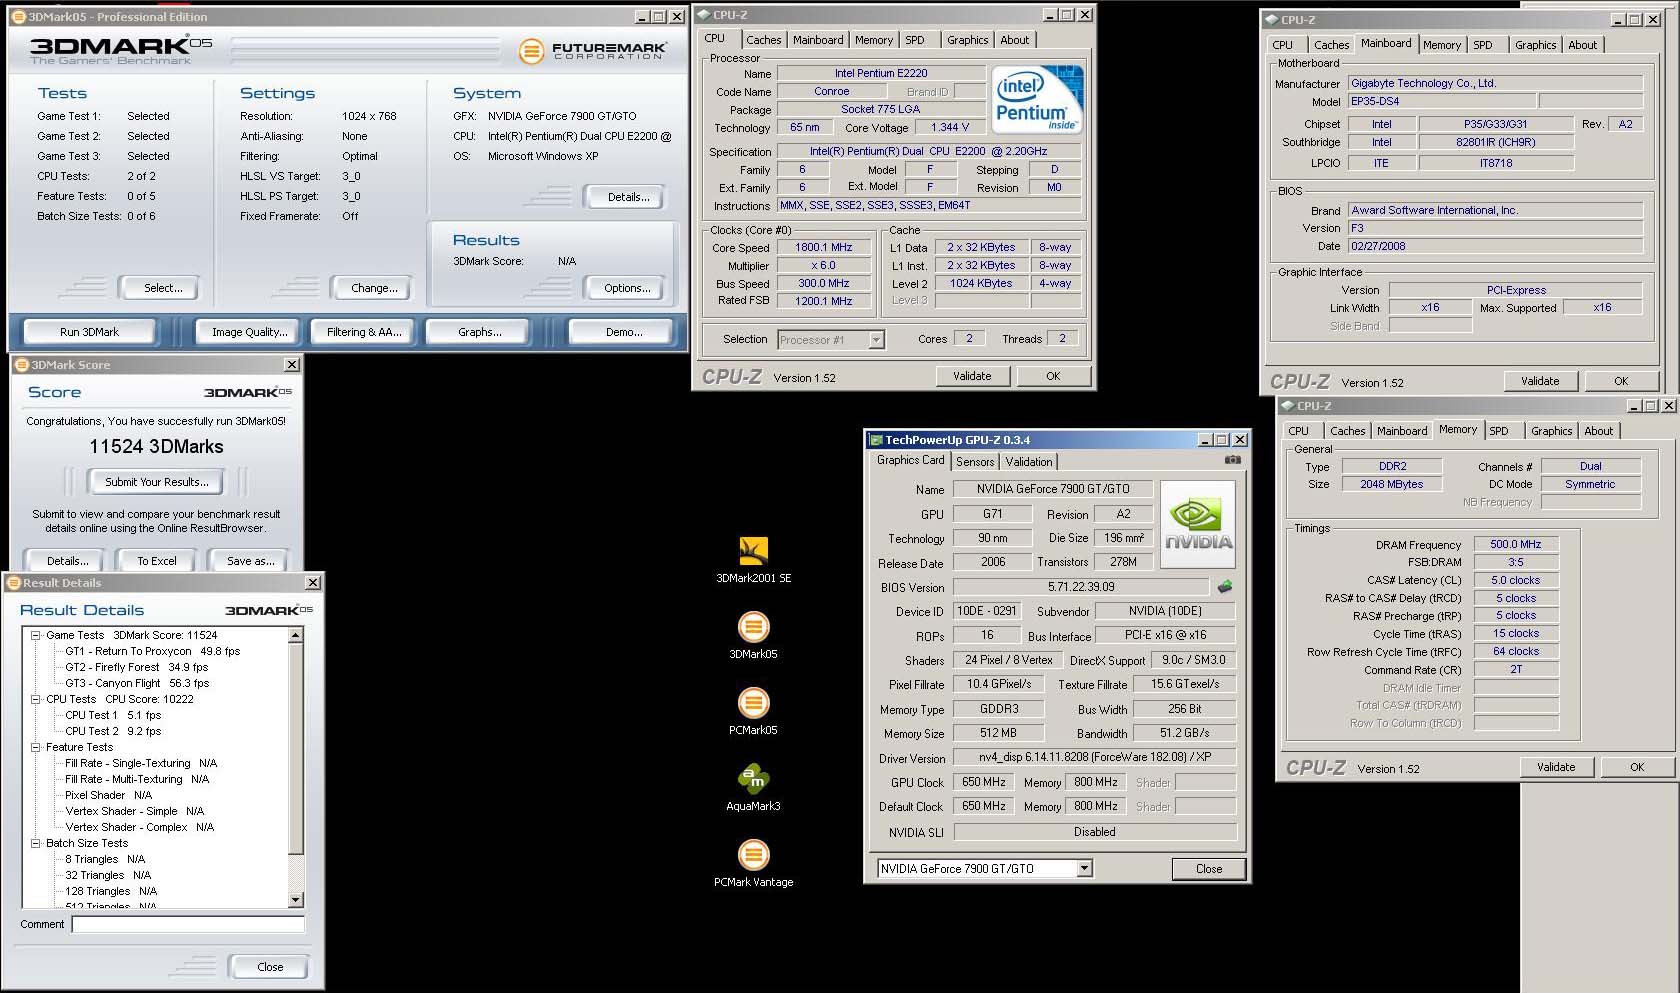Click the DRAM Frequency 500.0 MHz value
1680x993 pixels.
tap(1516, 544)
